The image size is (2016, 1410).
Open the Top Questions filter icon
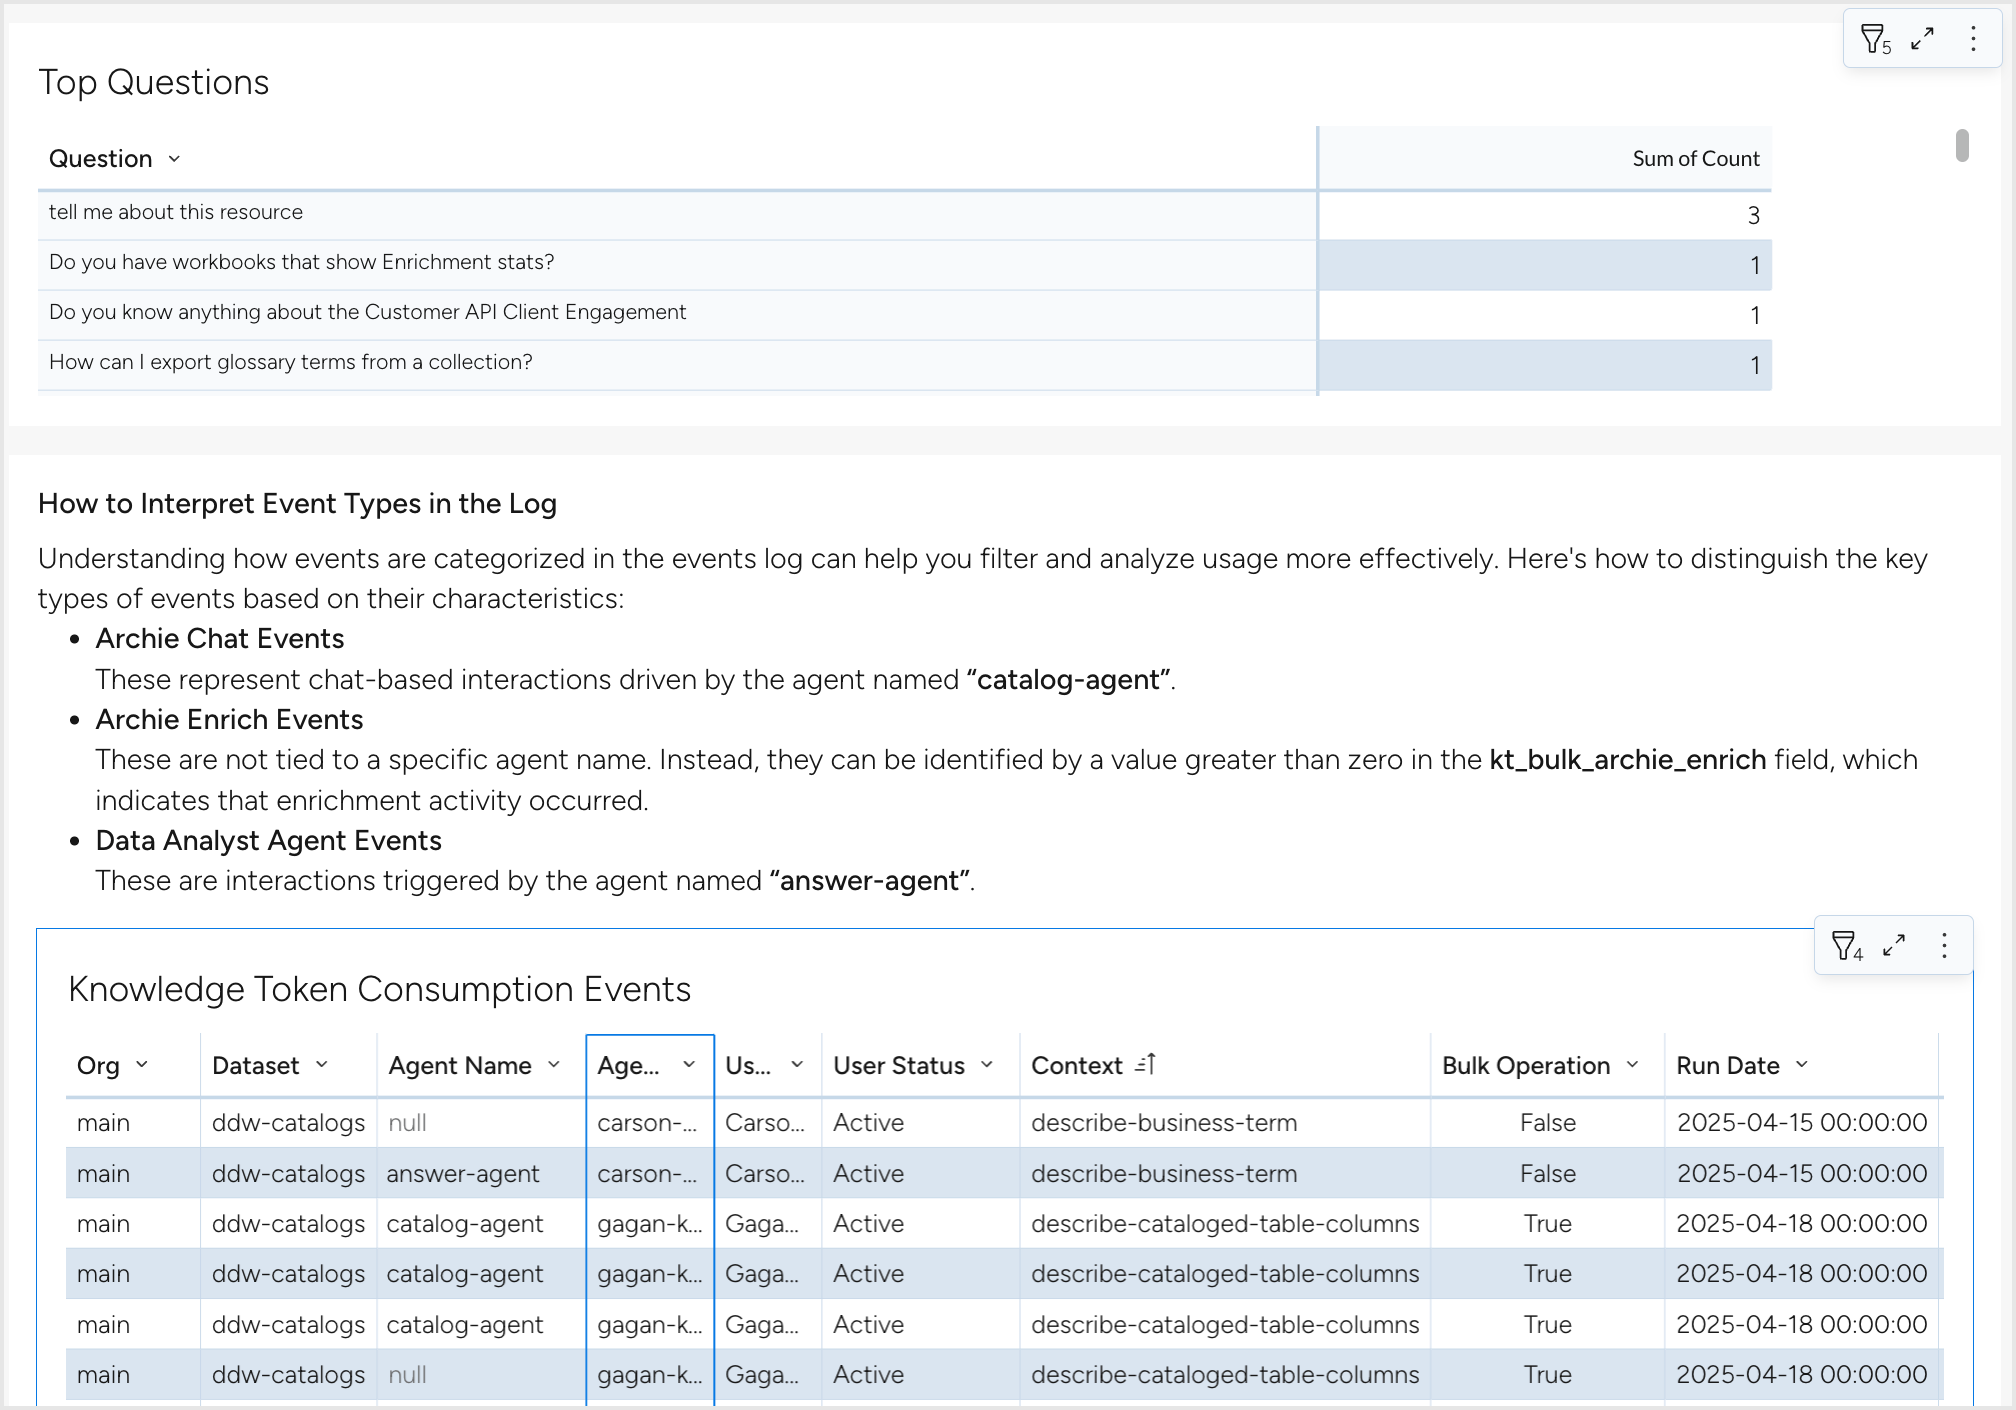coord(1875,40)
